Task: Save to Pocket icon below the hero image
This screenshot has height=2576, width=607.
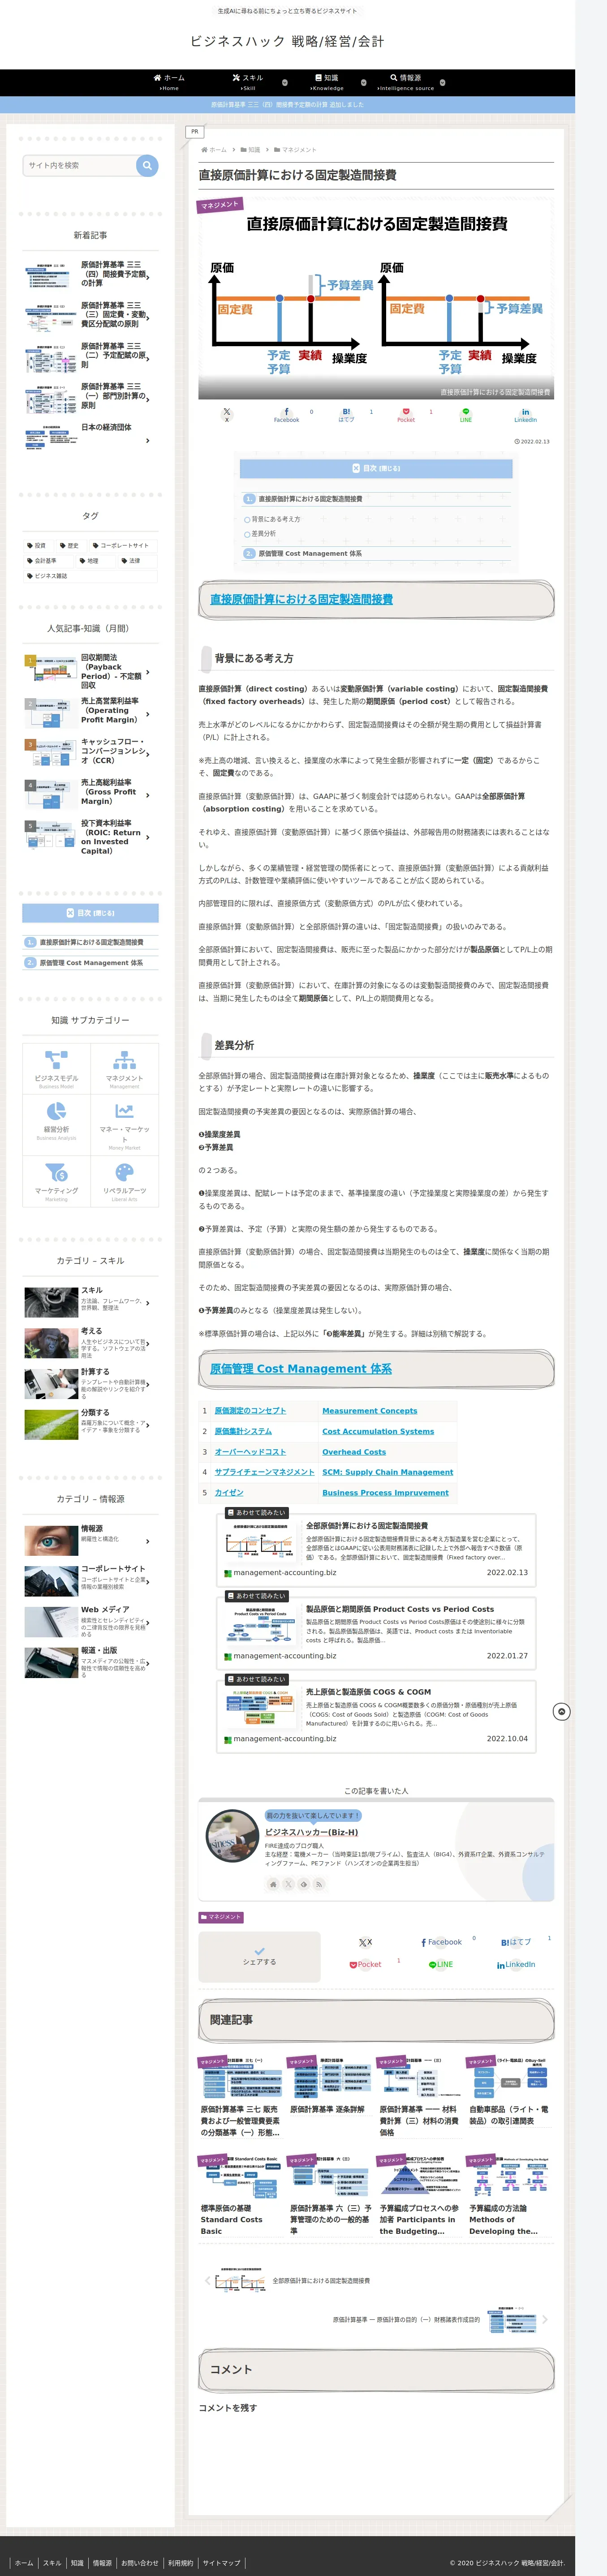Action: 406,415
